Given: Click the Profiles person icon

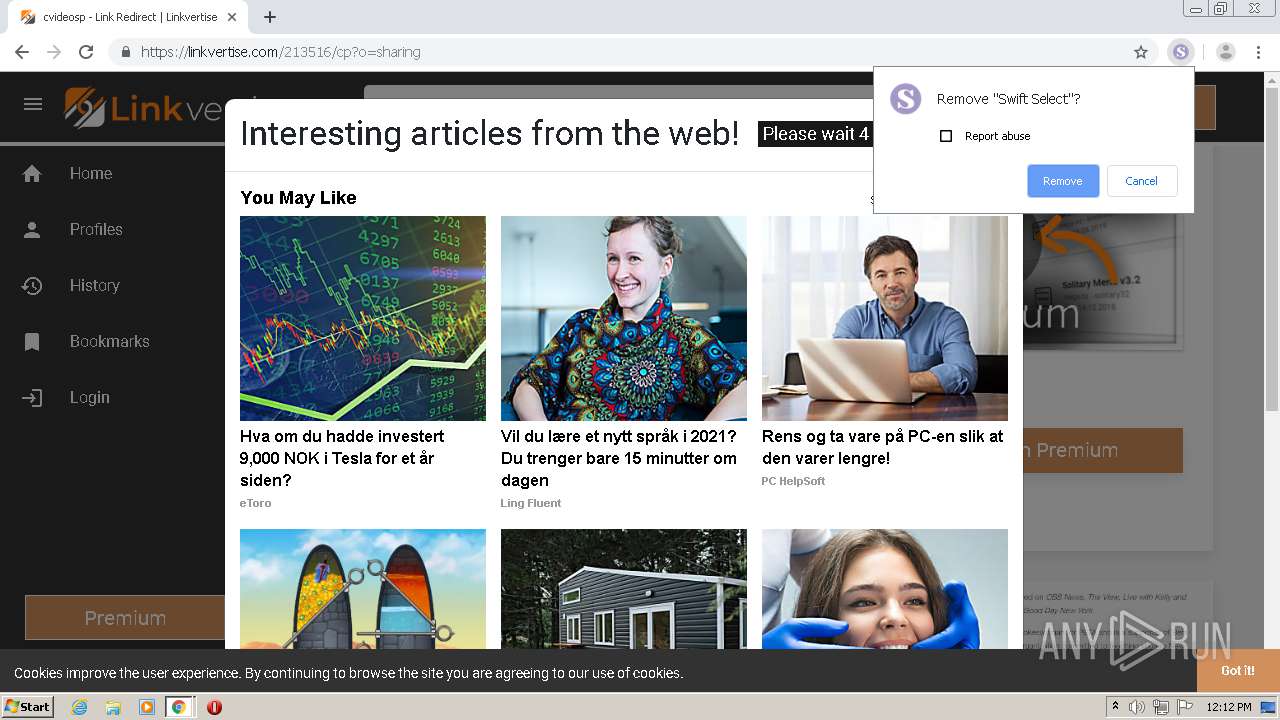Looking at the screenshot, I should [32, 230].
